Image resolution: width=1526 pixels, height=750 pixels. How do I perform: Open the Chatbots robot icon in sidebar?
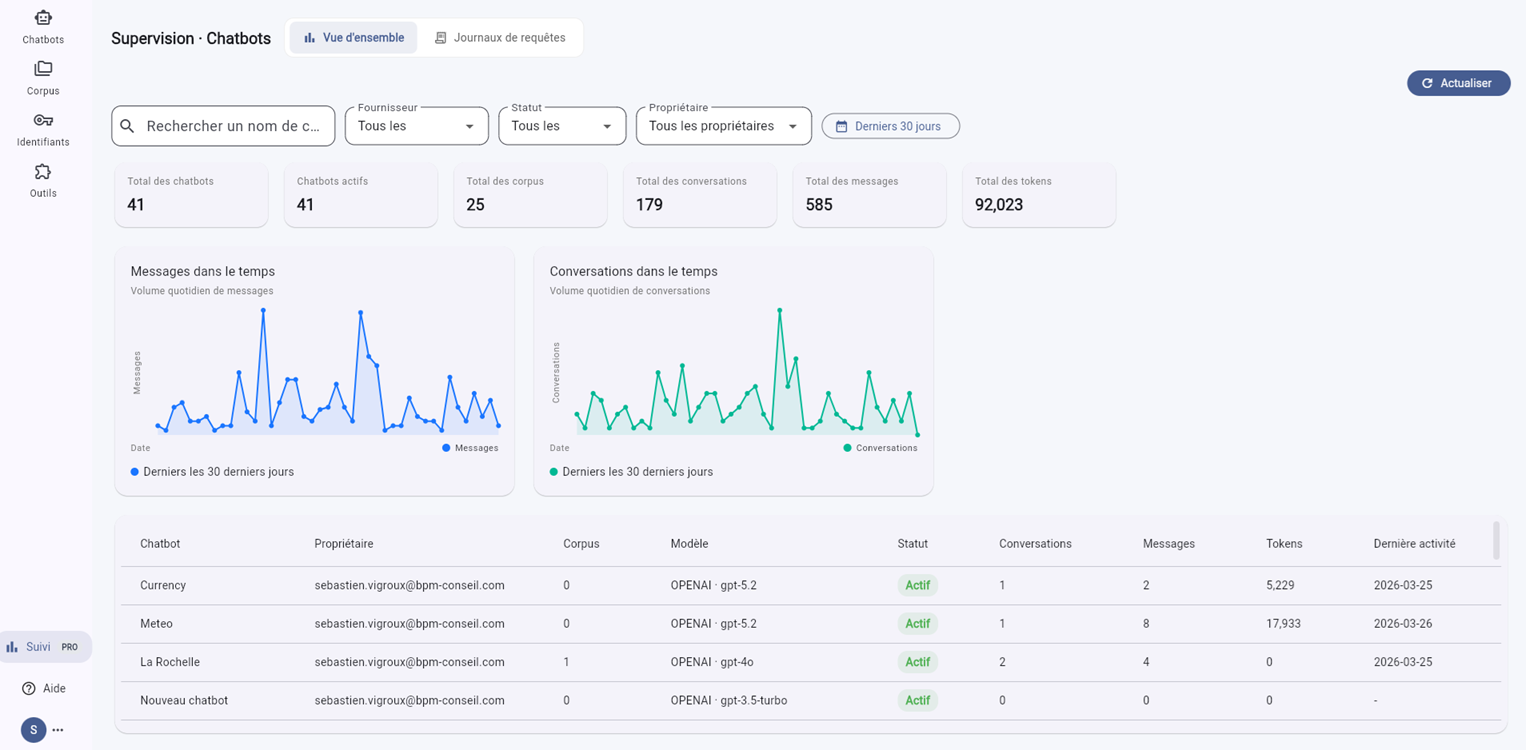coord(43,18)
